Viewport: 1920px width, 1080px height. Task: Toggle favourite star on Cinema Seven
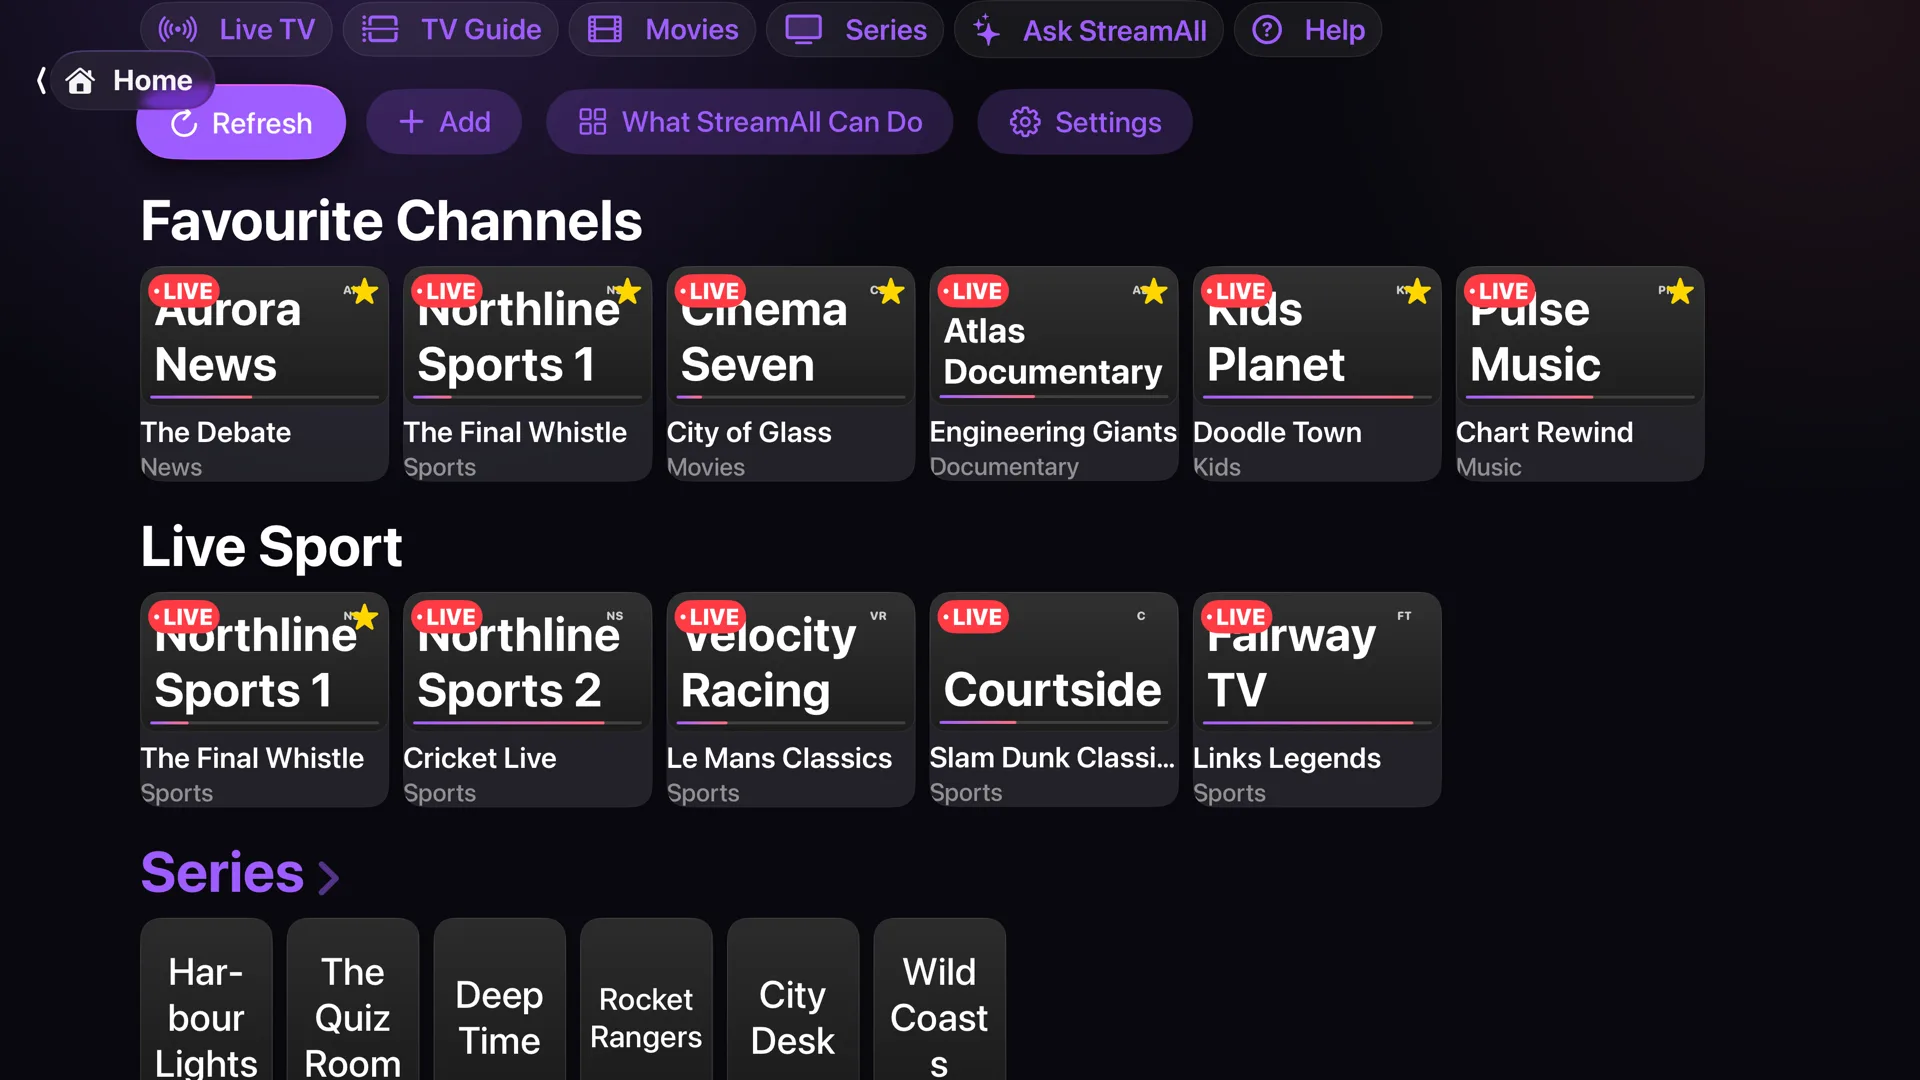click(x=890, y=291)
